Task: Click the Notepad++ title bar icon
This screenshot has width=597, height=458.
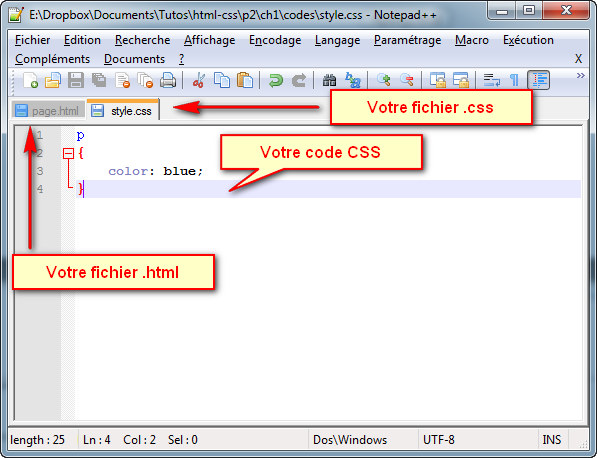Action: pyautogui.click(x=16, y=14)
